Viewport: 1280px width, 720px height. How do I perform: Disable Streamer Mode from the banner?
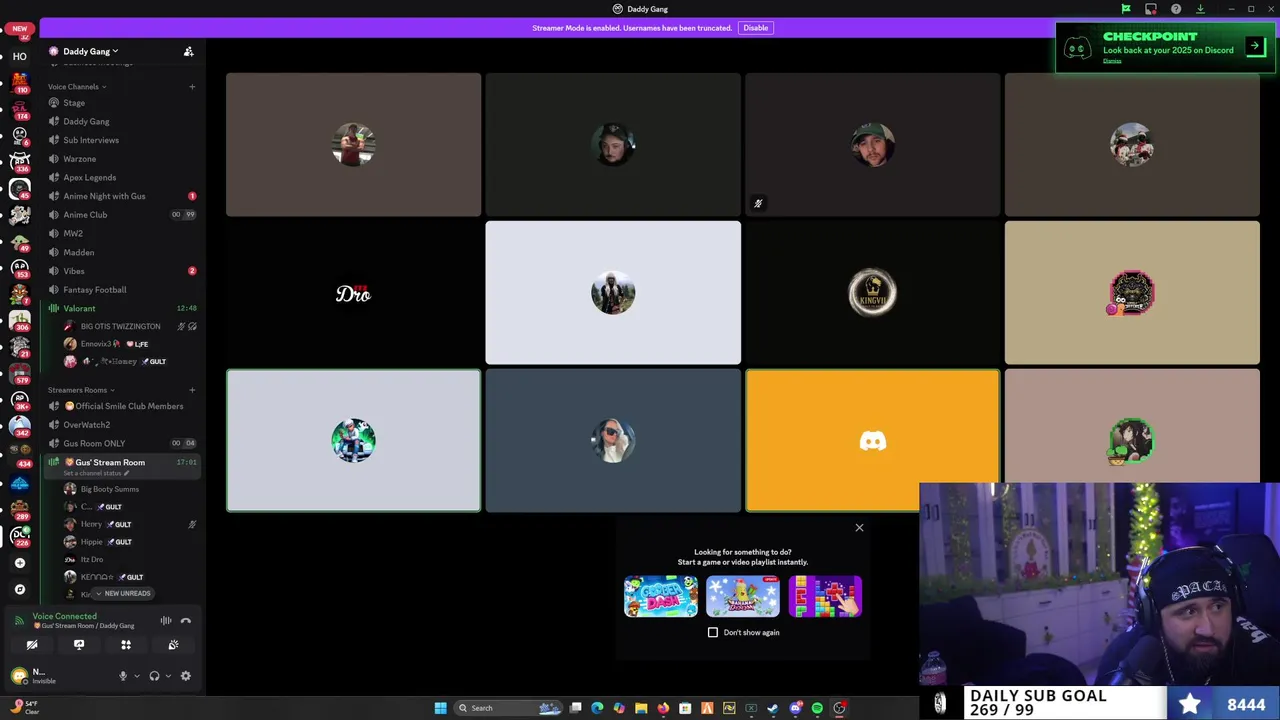[755, 28]
